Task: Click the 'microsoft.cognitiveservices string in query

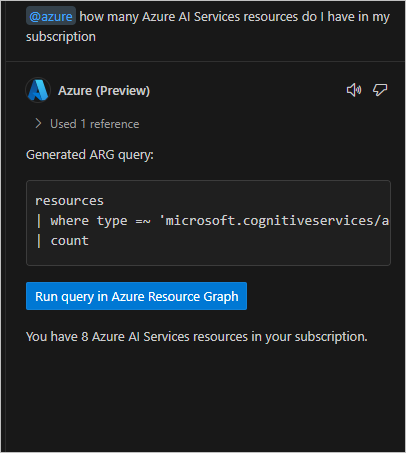Action: coord(274,221)
